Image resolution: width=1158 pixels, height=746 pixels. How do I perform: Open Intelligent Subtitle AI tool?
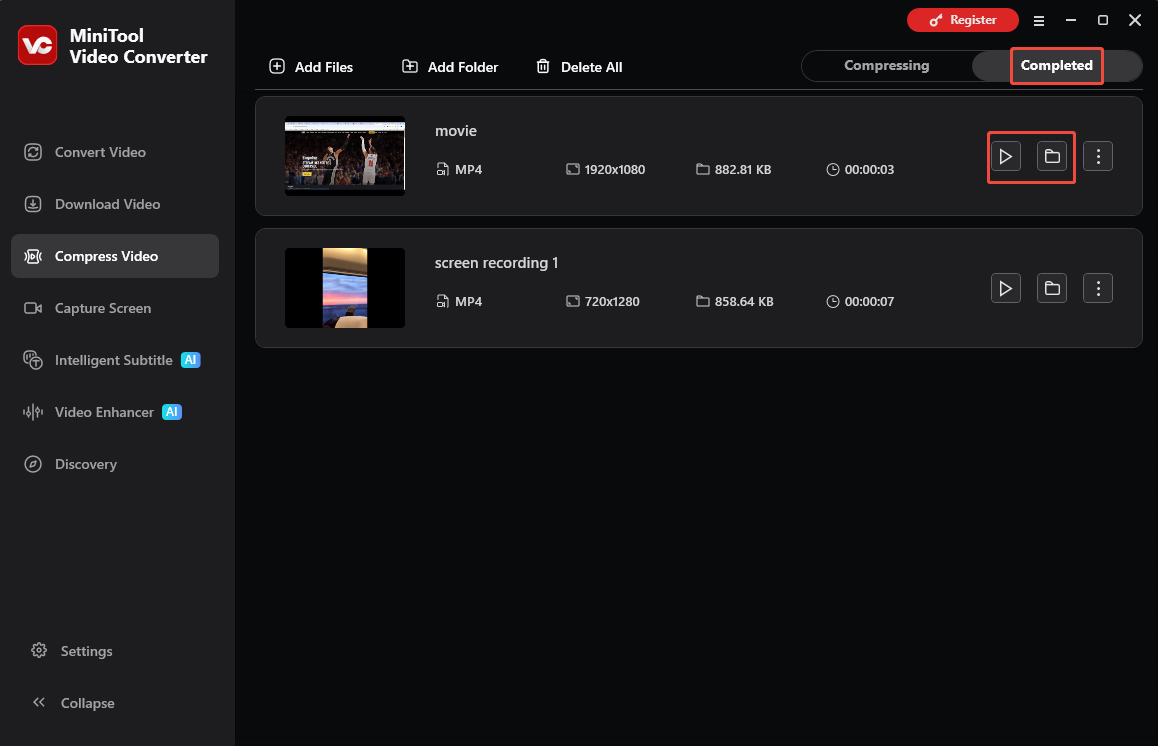coord(114,360)
